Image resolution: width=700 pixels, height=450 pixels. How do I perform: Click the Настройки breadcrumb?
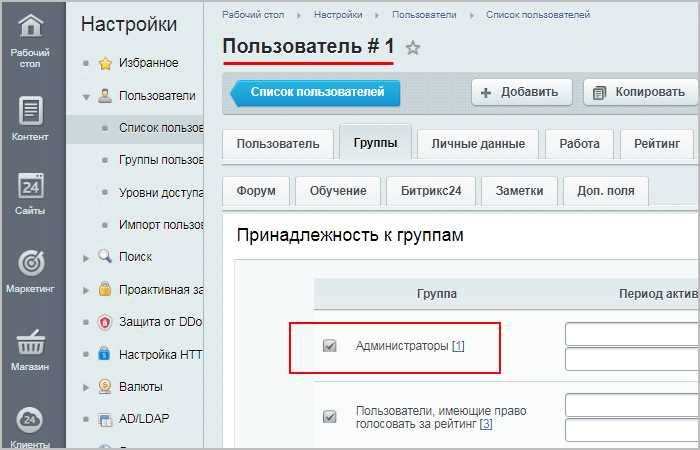(x=338, y=15)
